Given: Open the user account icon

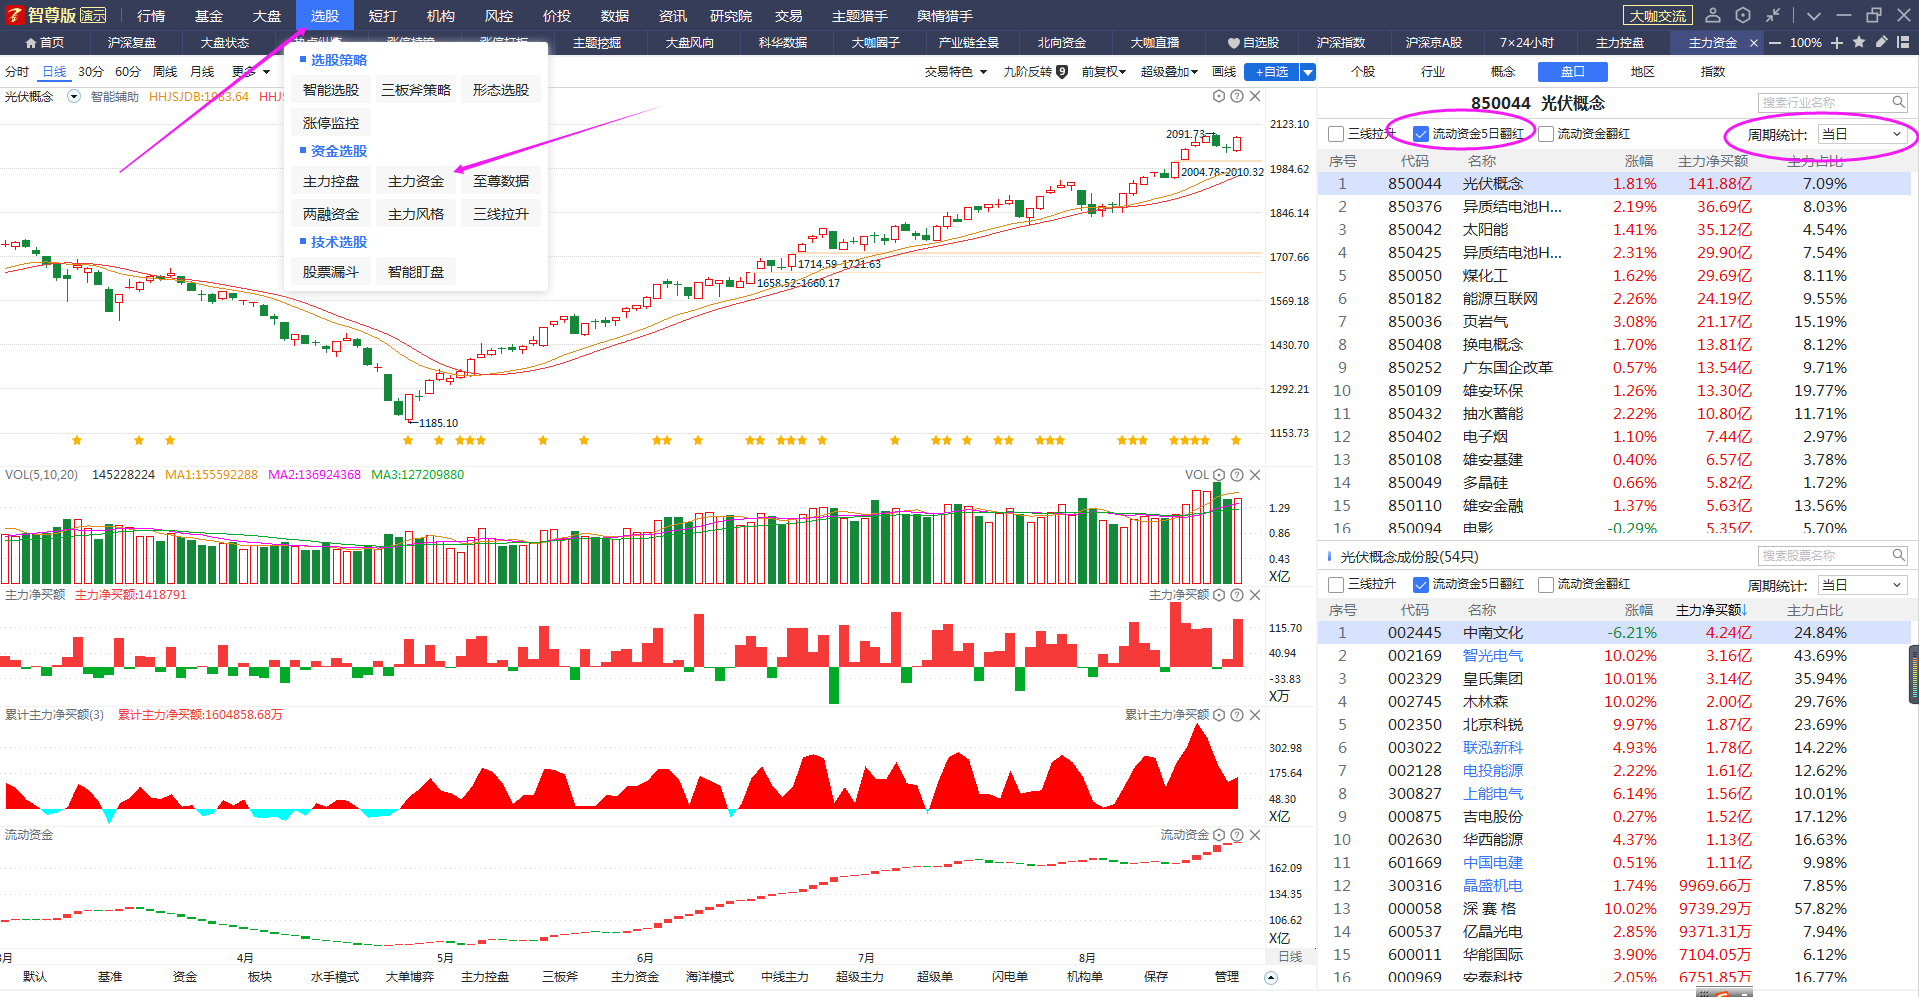Looking at the screenshot, I should pyautogui.click(x=1712, y=15).
